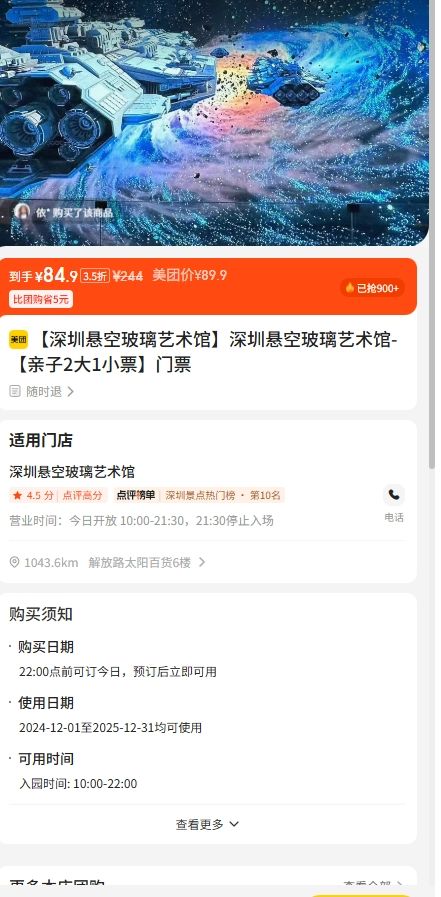Click the location pin icon
This screenshot has height=897, width=441.
click(x=15, y=562)
